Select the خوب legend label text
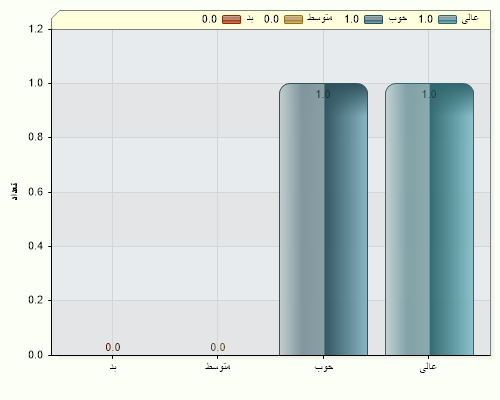Viewport: 500px width, 400px height. click(x=398, y=18)
